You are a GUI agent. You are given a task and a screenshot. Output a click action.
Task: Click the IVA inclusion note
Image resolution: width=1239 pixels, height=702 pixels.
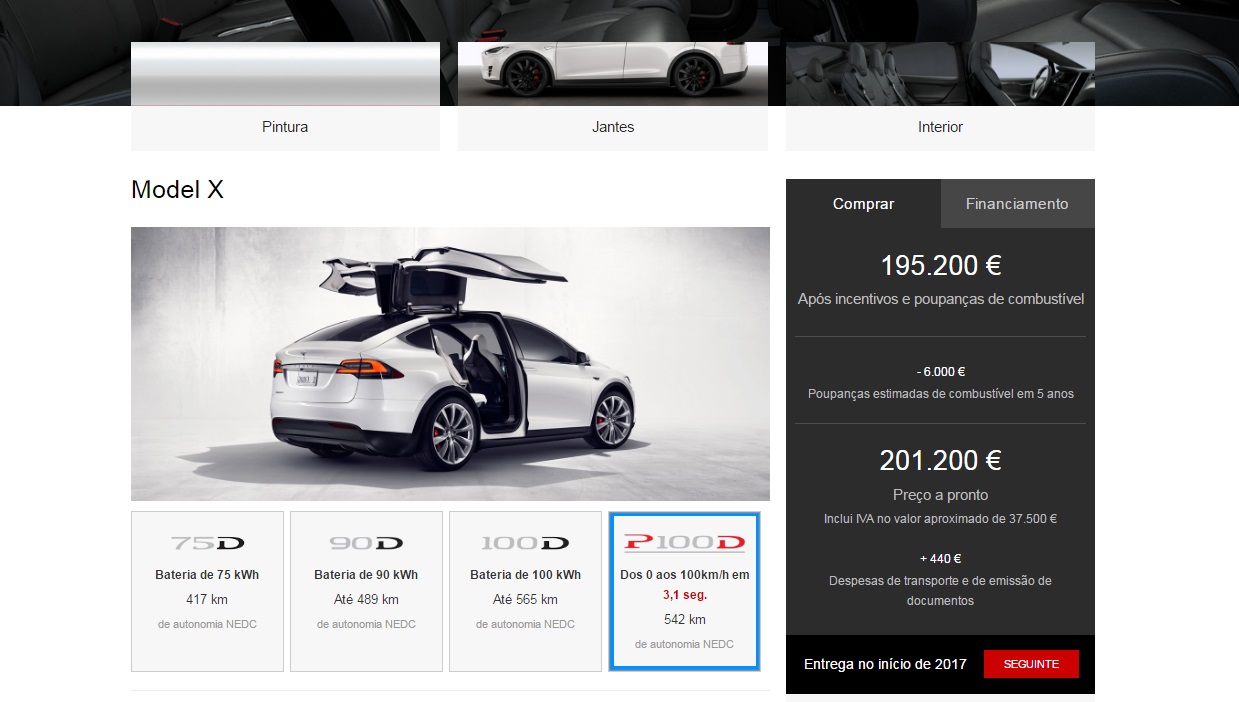point(939,518)
